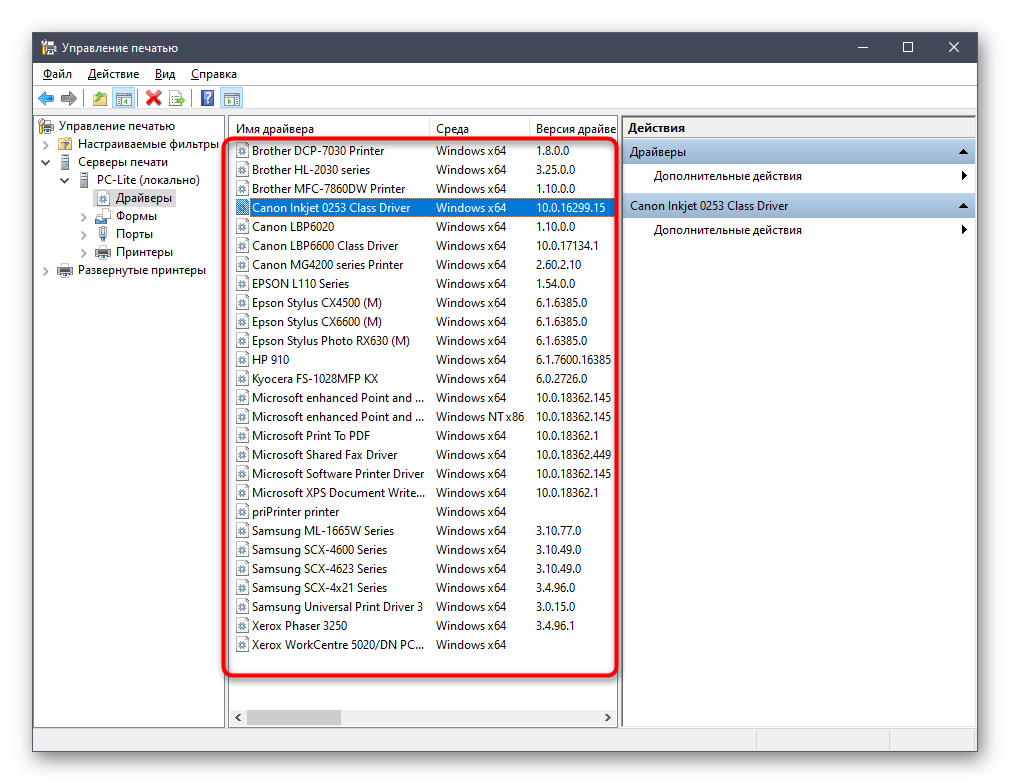The width and height of the screenshot is (1010, 784).
Task: Click the red Delete X icon
Action: 153,98
